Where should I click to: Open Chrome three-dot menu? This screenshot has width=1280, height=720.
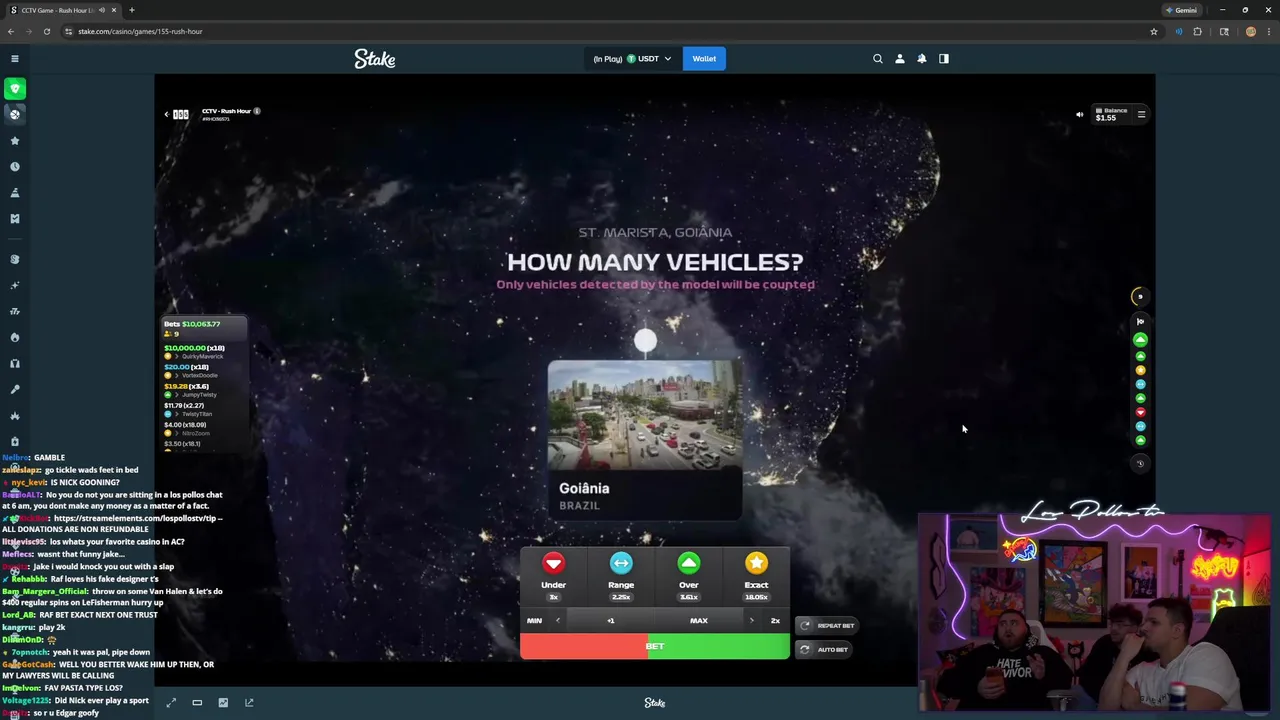click(x=1268, y=31)
